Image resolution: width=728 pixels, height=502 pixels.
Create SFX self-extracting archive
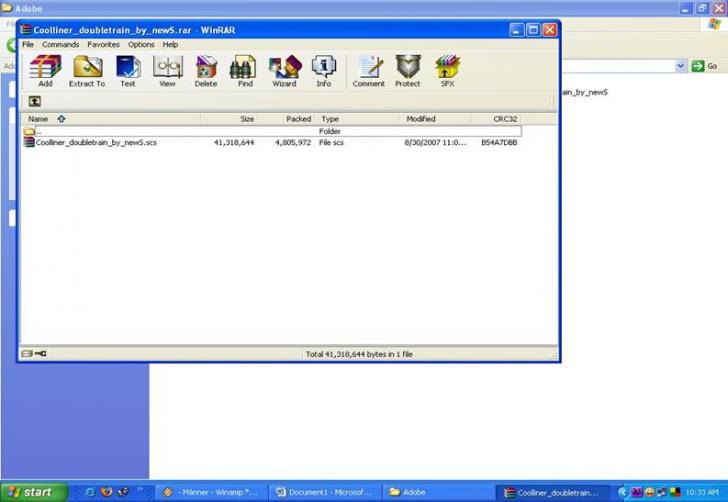[447, 70]
